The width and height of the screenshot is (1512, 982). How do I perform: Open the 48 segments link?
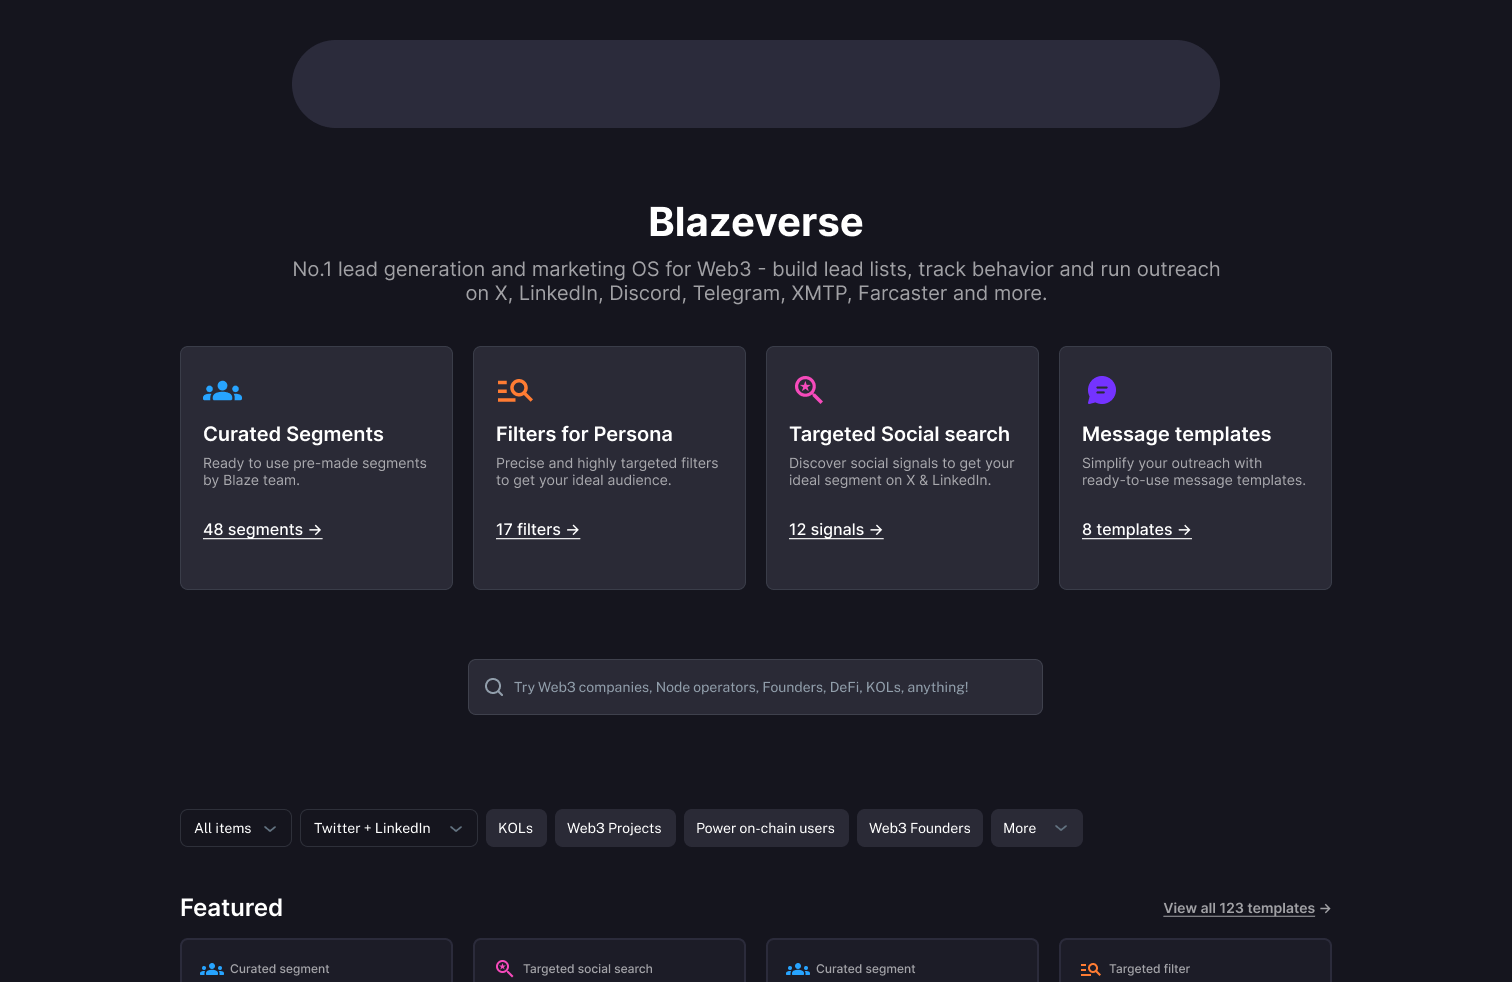(x=262, y=529)
